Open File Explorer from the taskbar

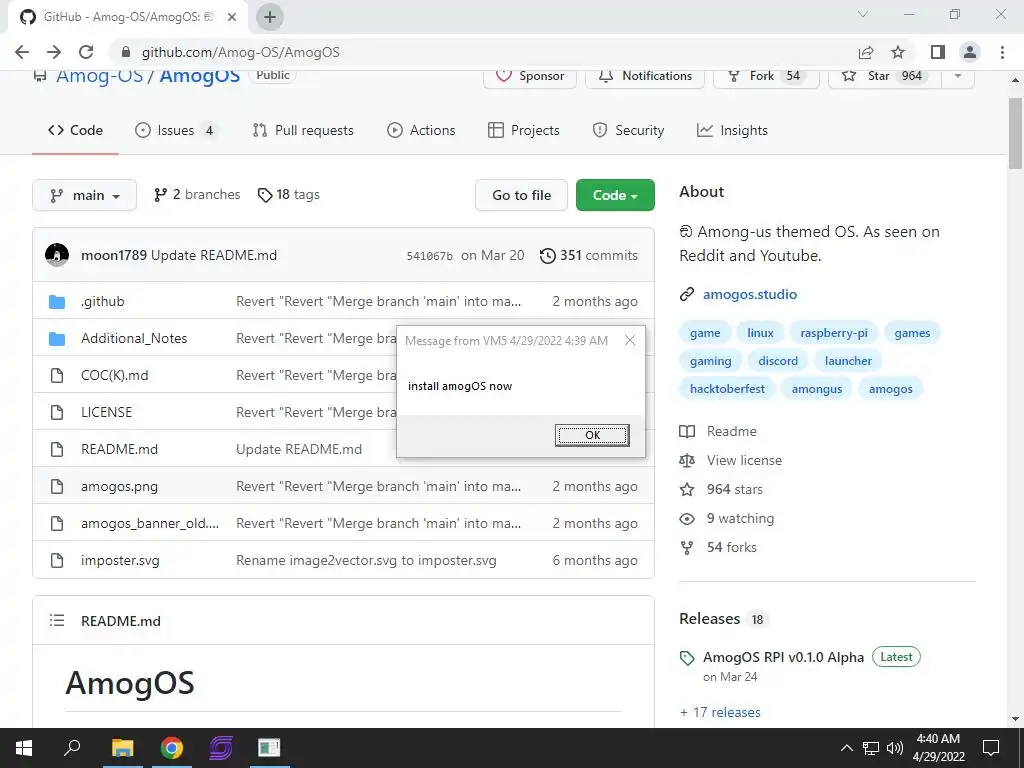pos(122,748)
